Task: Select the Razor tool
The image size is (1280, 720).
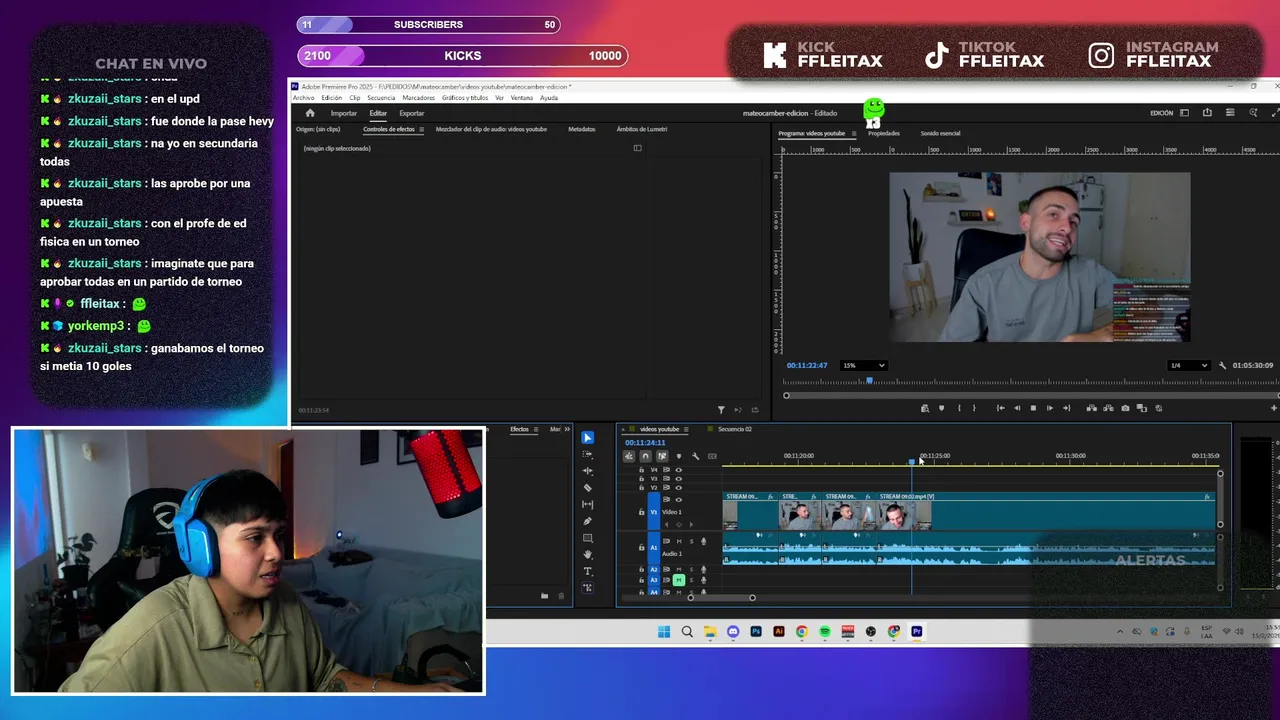Action: point(587,488)
